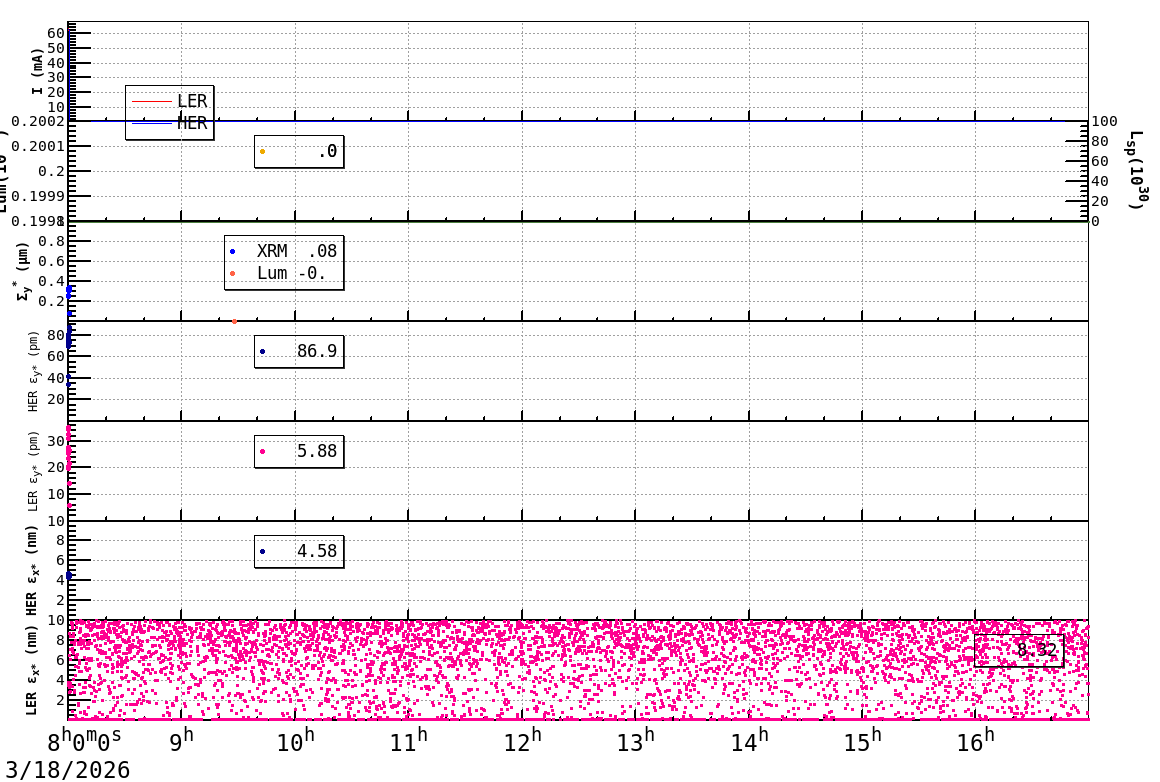This screenshot has height=782, width=1160.
Task: Click the 0.2002 luminosity tick label
Action: 38,121
